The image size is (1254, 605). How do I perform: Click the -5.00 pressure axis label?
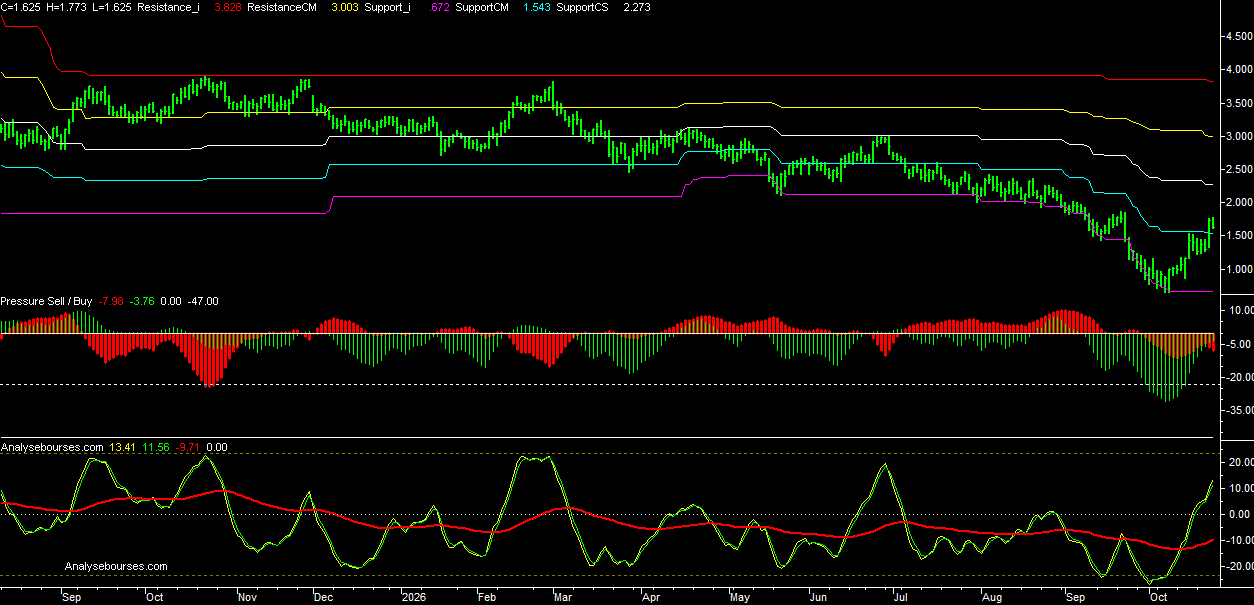[1240, 345]
